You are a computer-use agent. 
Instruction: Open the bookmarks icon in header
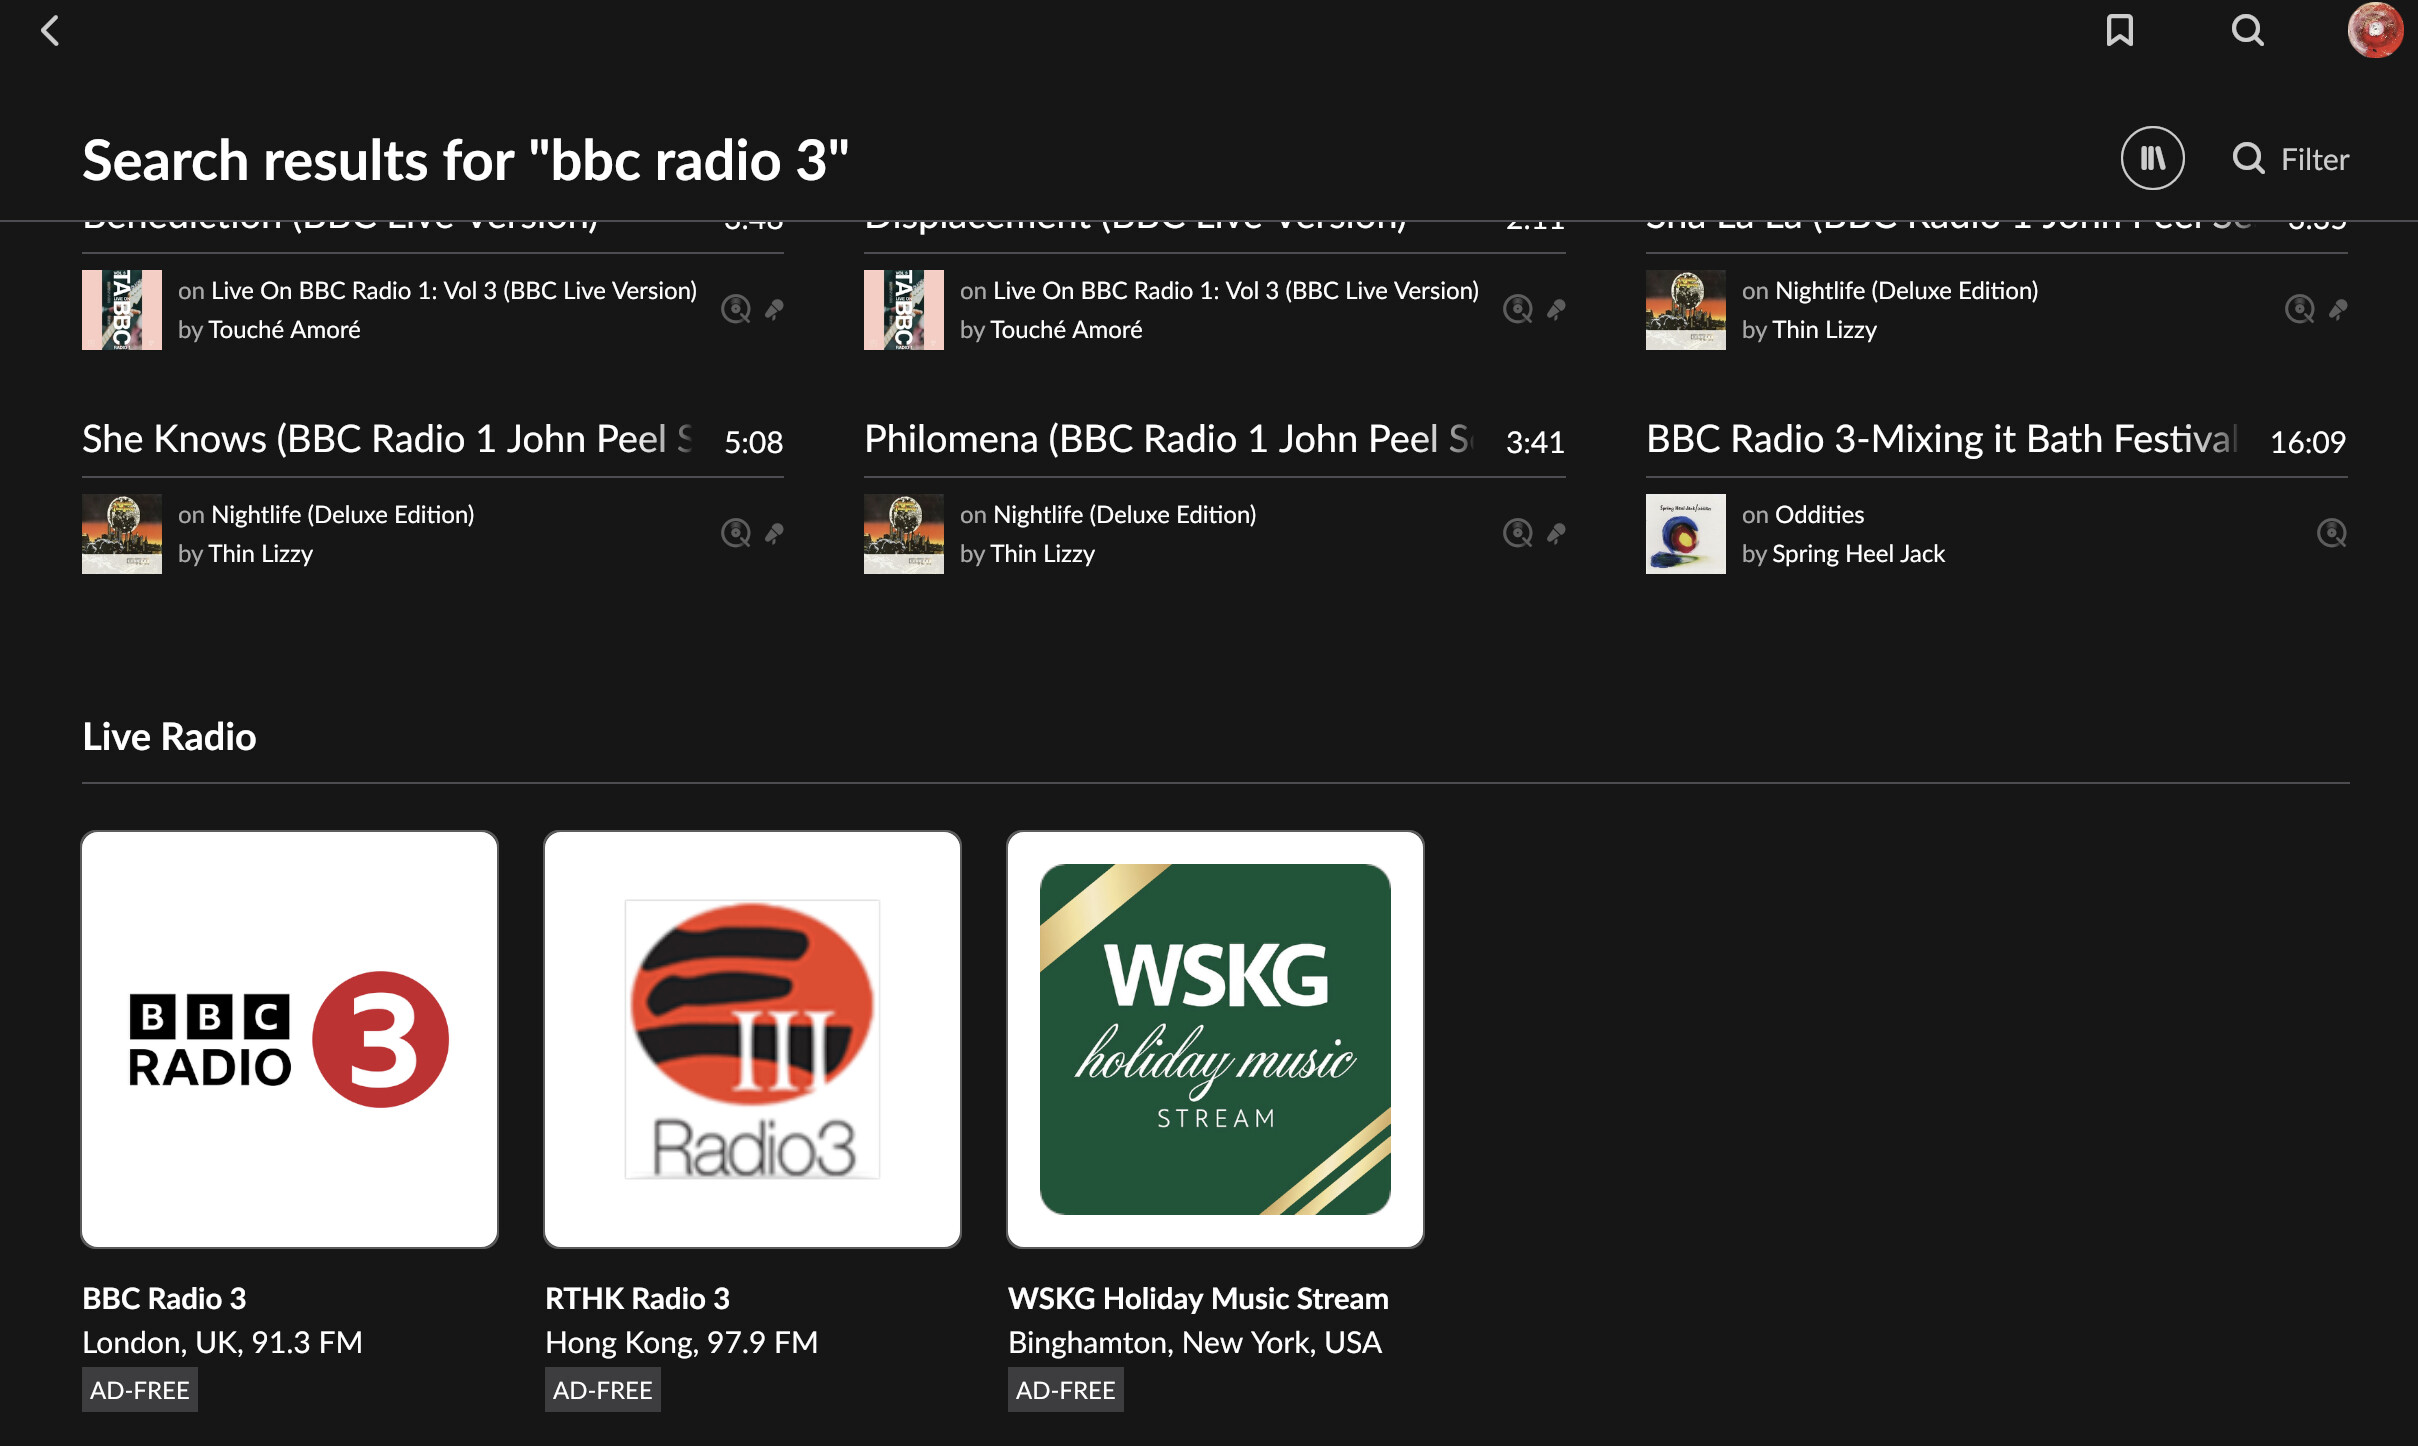pyautogui.click(x=2119, y=31)
